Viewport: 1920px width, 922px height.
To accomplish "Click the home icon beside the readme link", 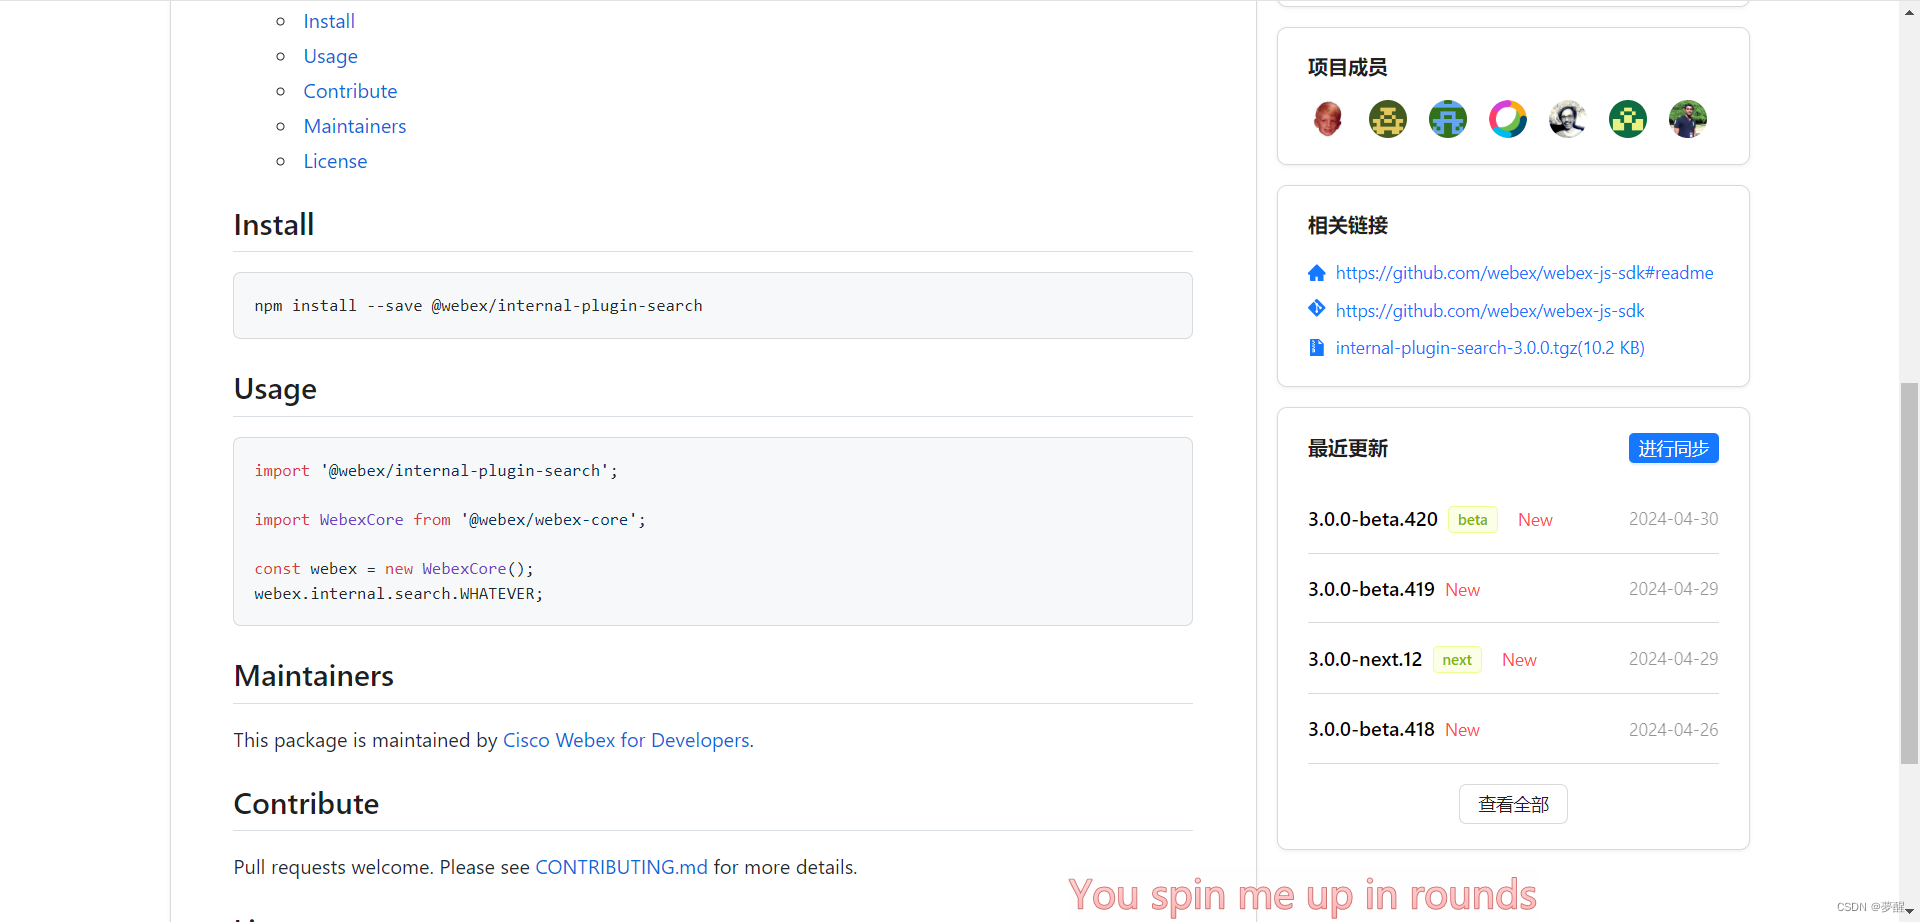I will point(1316,272).
